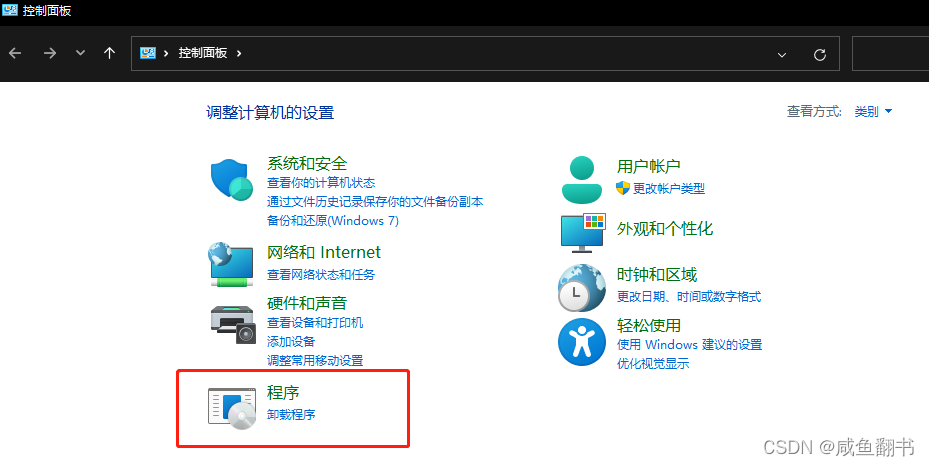
Task: Open 查看设备和打印机 link
Action: [315, 323]
